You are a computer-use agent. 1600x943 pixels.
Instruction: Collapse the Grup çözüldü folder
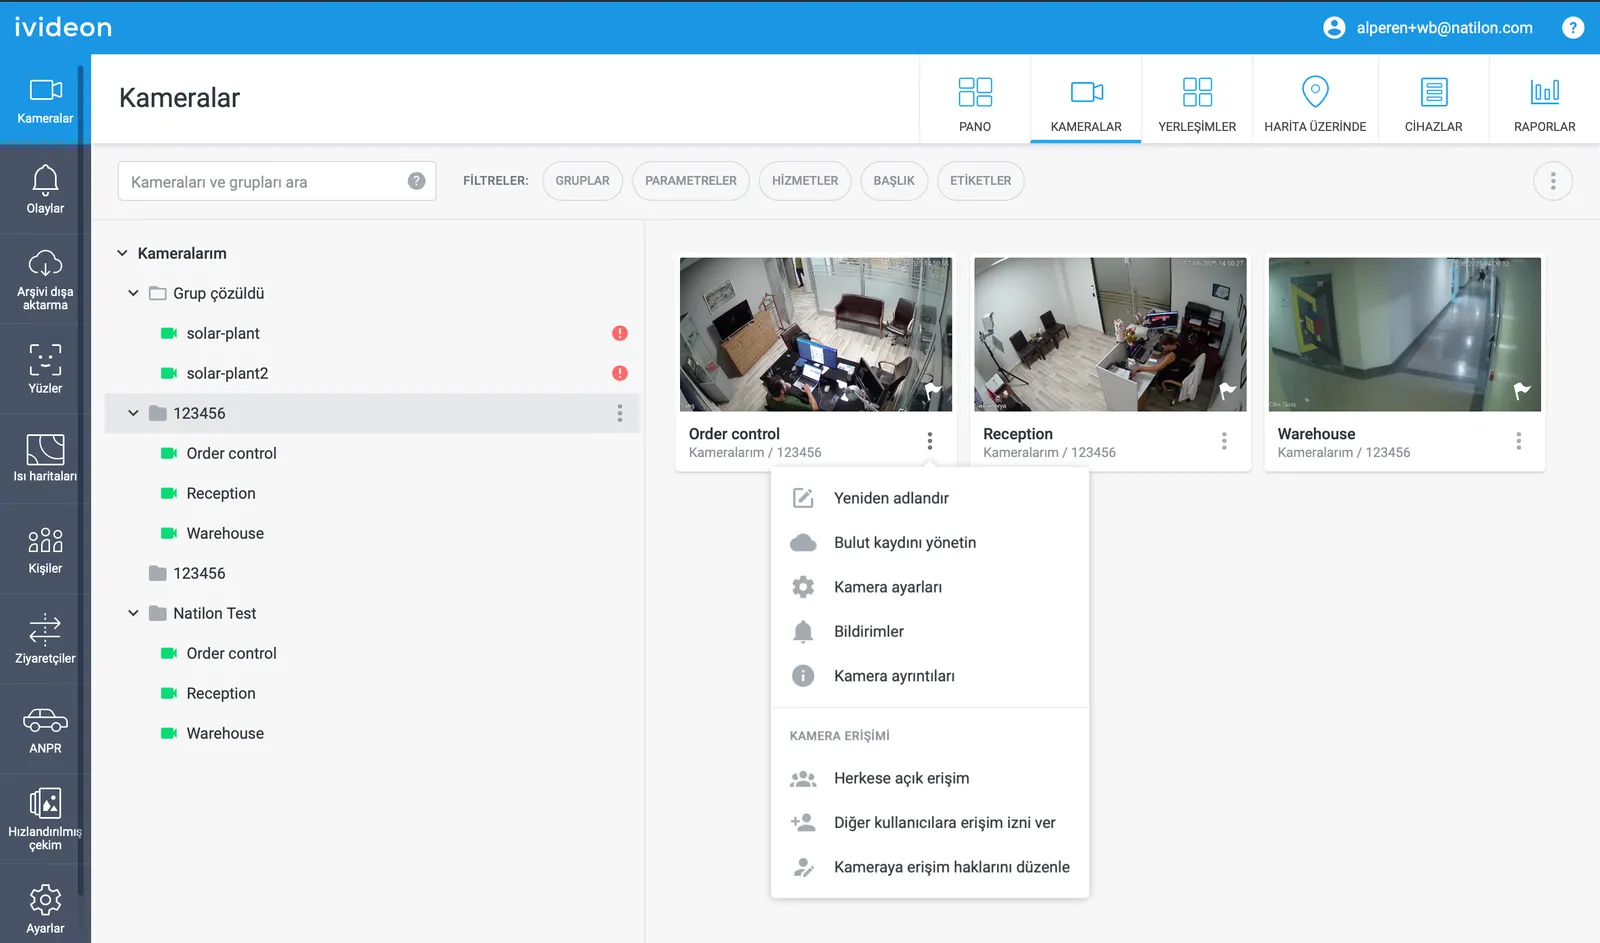133,293
